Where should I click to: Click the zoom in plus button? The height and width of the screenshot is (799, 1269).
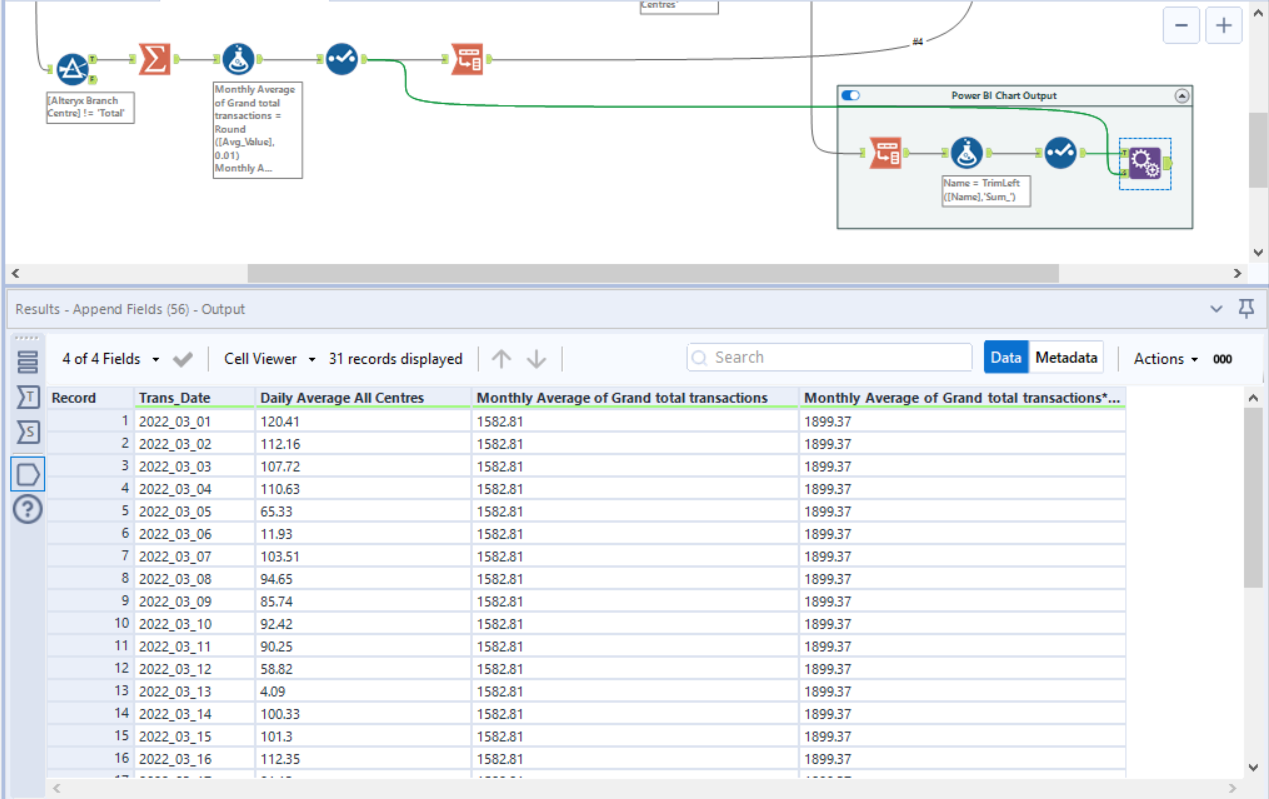click(1223, 25)
